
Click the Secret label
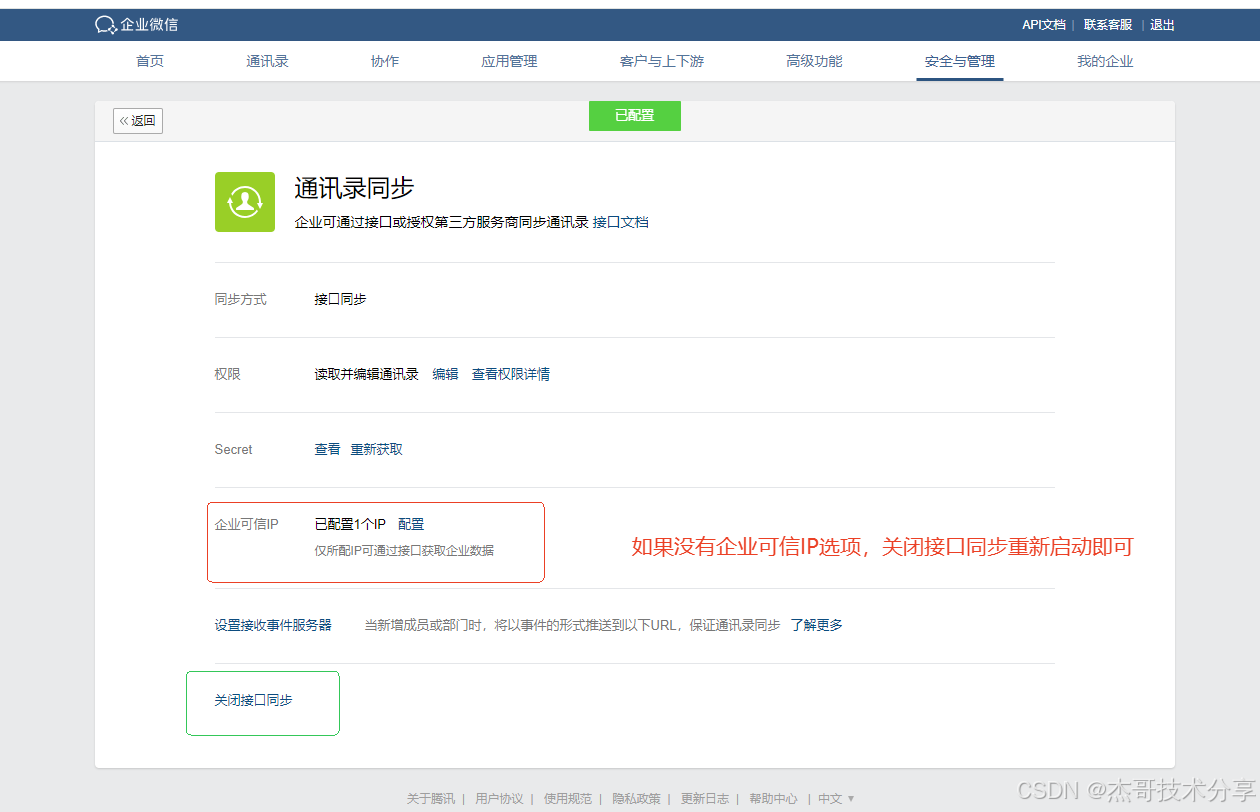point(233,449)
